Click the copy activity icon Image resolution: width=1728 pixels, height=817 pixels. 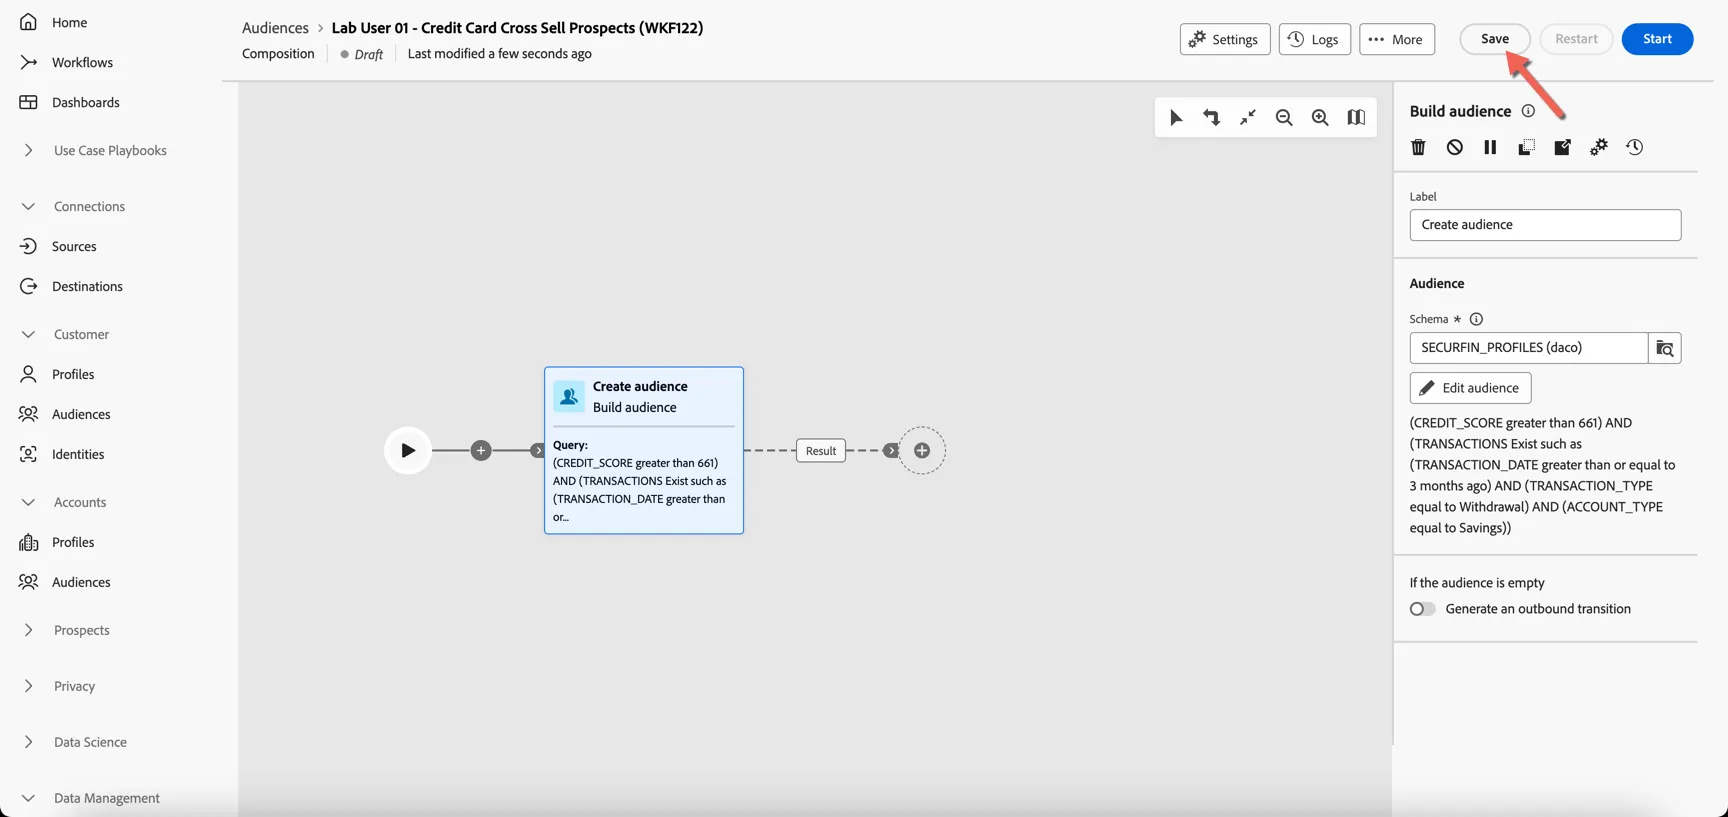[x=1526, y=147]
